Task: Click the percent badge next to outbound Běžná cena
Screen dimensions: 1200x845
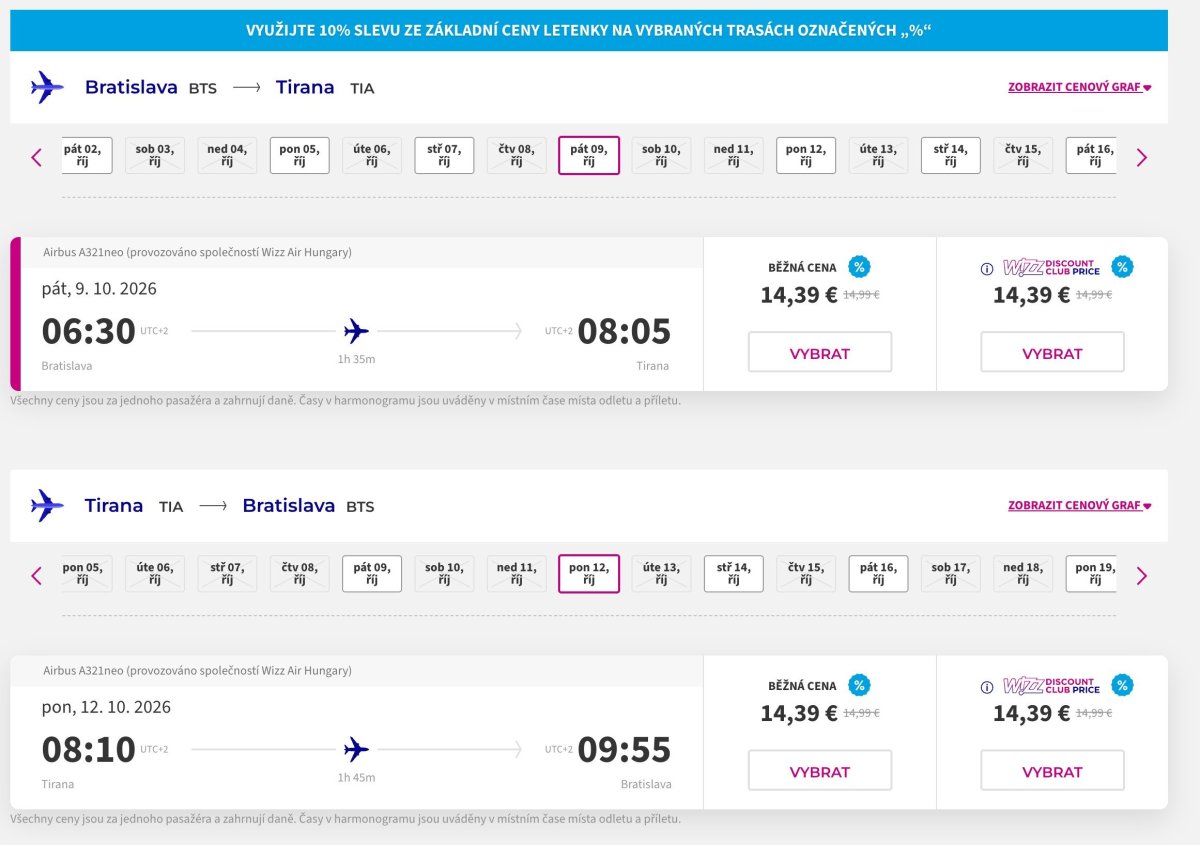Action: coord(859,267)
